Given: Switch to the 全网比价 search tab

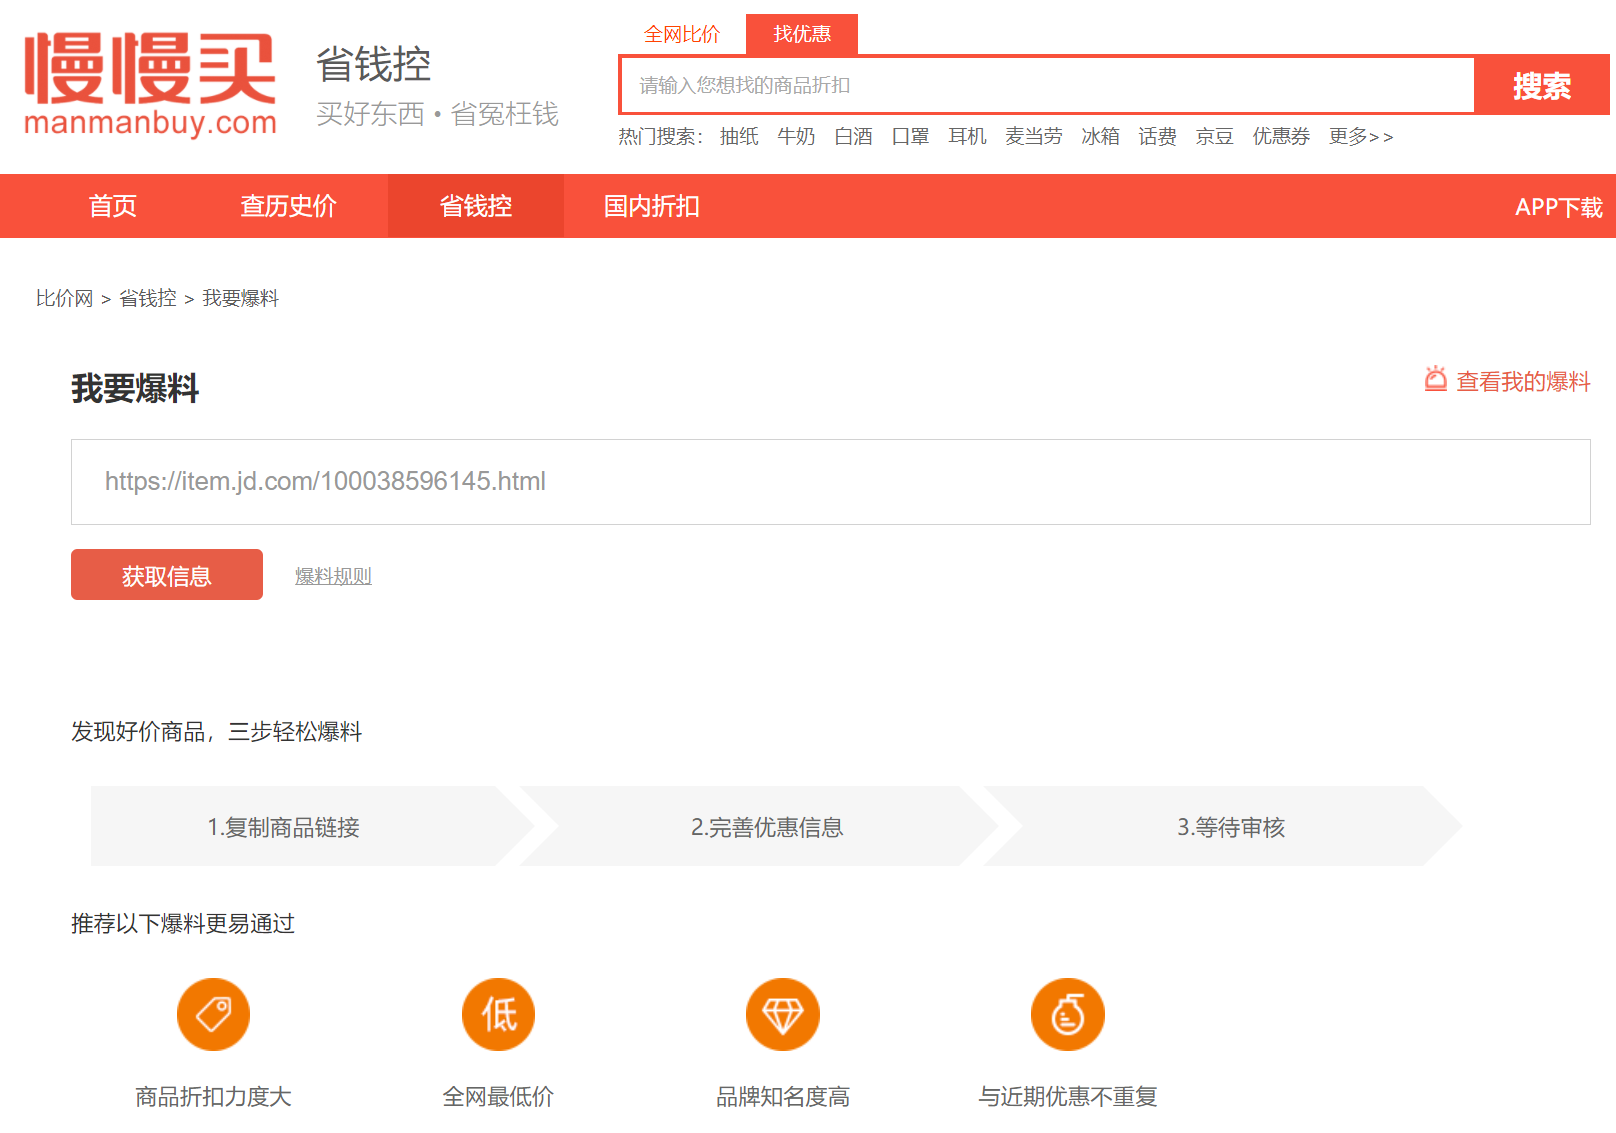Looking at the screenshot, I should click(682, 34).
